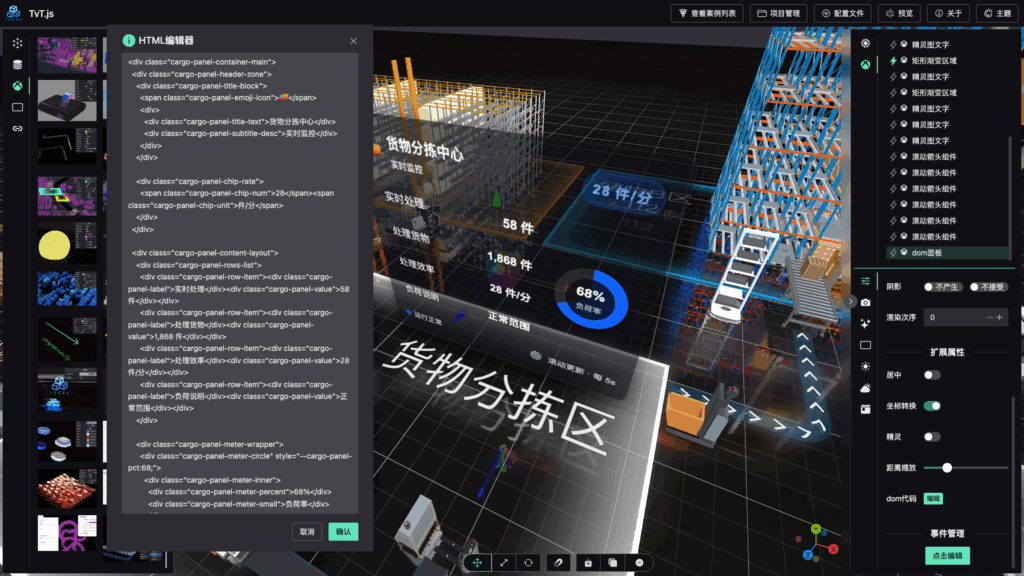Open the sun lighting settings icon
This screenshot has width=1024, height=576.
(865, 366)
